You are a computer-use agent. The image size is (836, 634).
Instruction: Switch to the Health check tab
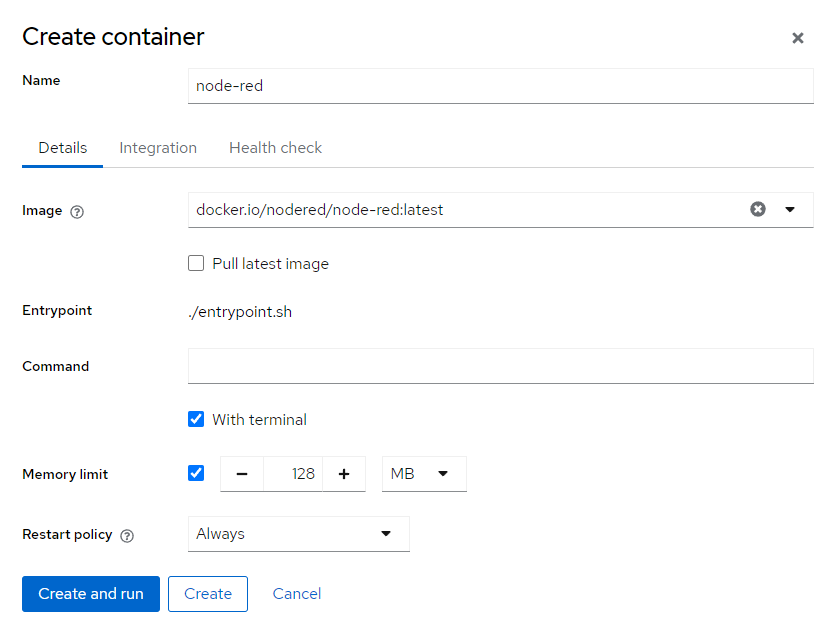[x=275, y=148]
